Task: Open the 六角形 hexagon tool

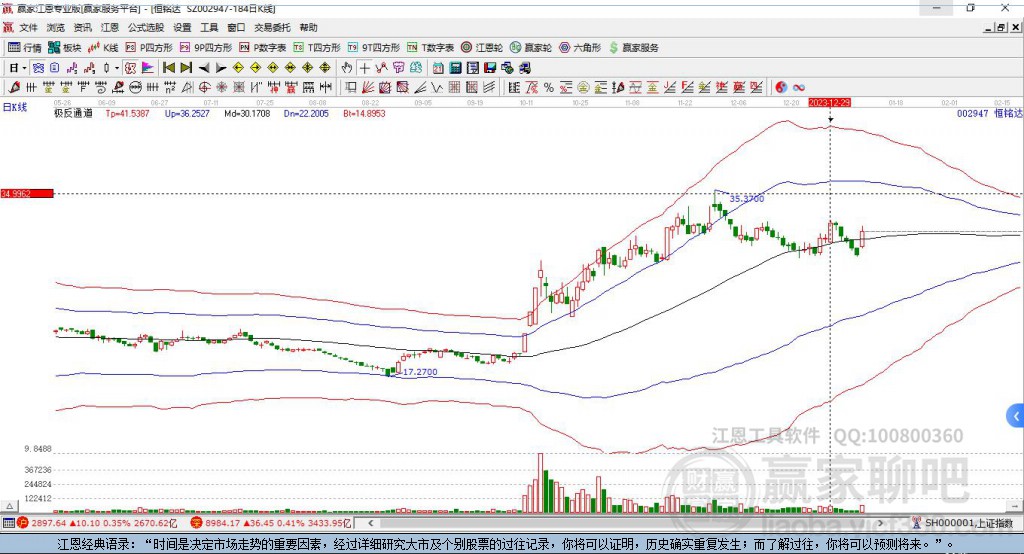Action: tap(580, 48)
